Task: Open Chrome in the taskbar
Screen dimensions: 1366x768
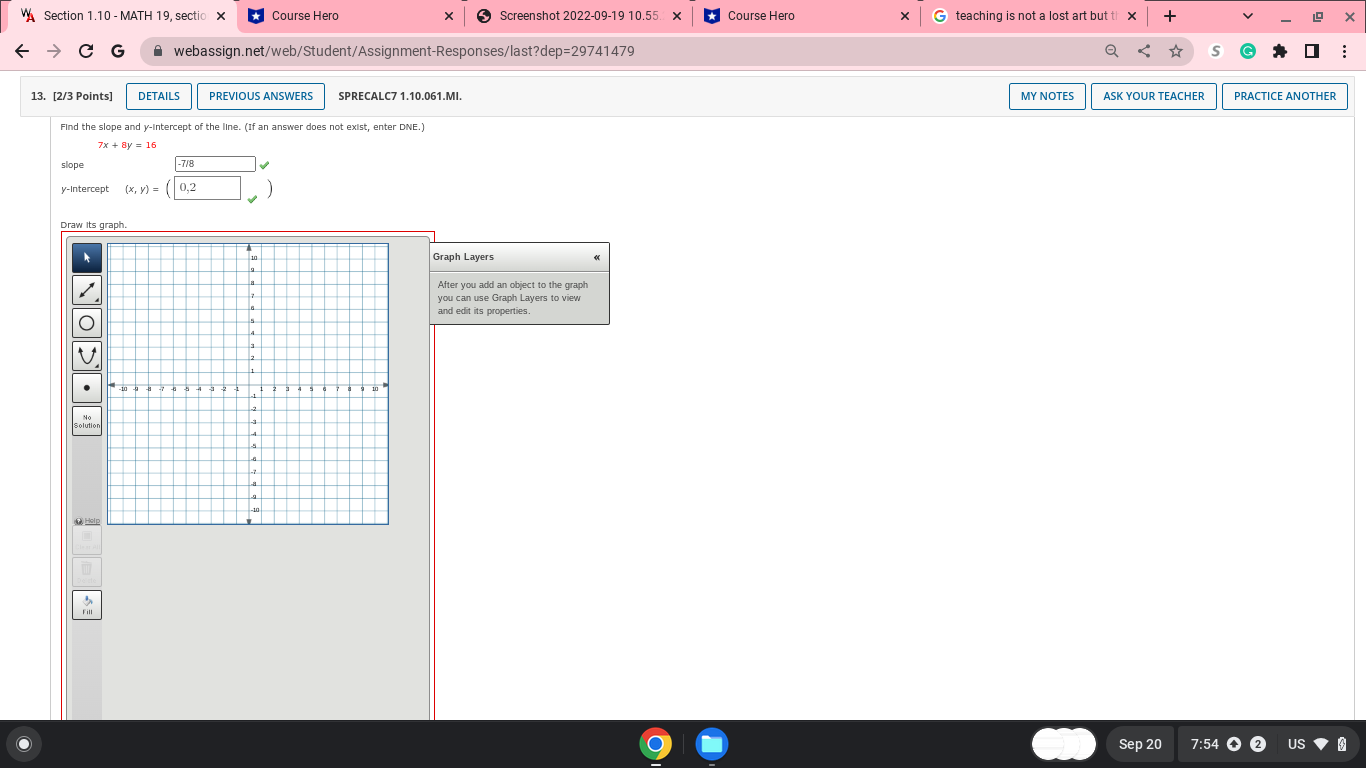Action: click(655, 744)
